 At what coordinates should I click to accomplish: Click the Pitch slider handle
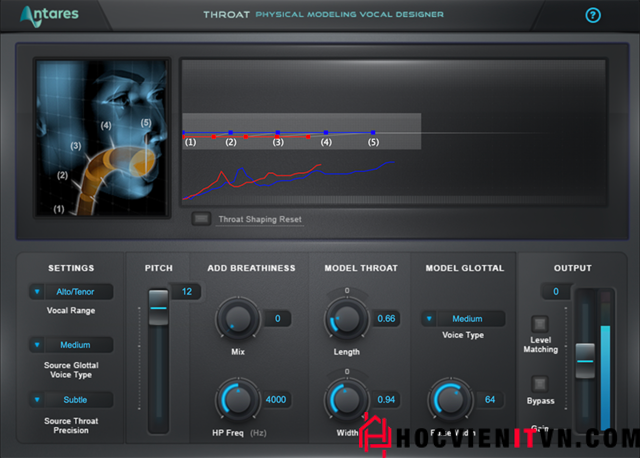158,307
